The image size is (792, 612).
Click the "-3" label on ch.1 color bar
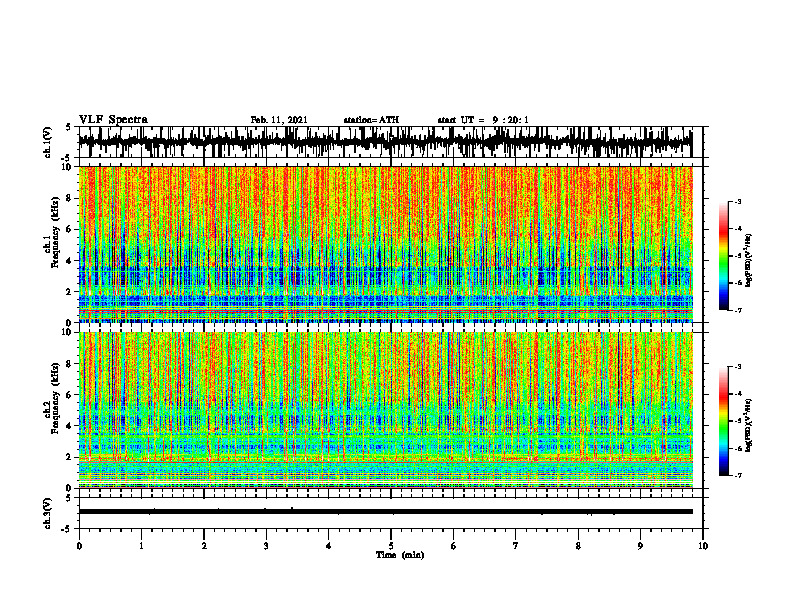738,201
